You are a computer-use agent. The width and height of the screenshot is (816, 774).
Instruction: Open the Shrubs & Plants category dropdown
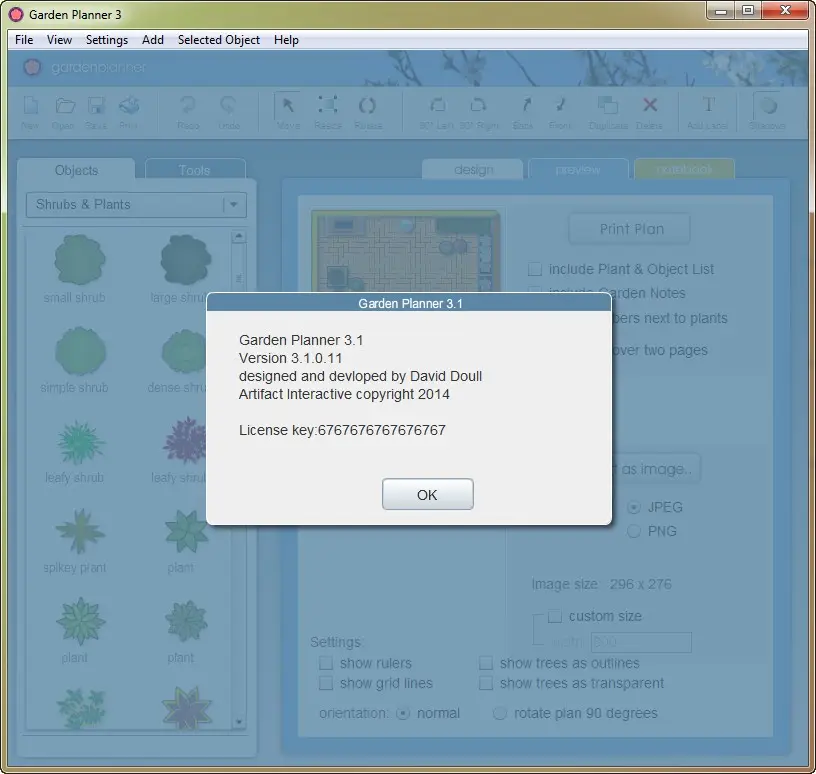click(x=136, y=205)
